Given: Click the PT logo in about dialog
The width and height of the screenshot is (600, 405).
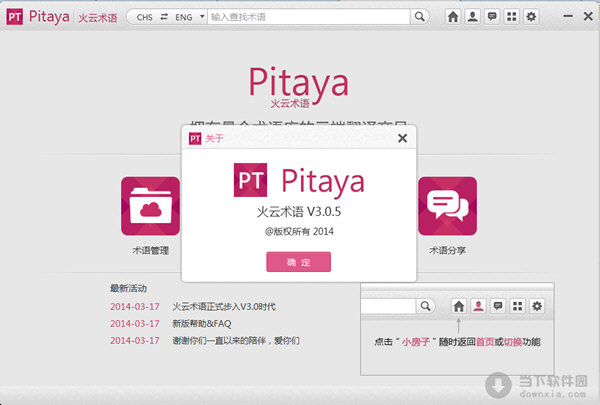Looking at the screenshot, I should pos(250,180).
